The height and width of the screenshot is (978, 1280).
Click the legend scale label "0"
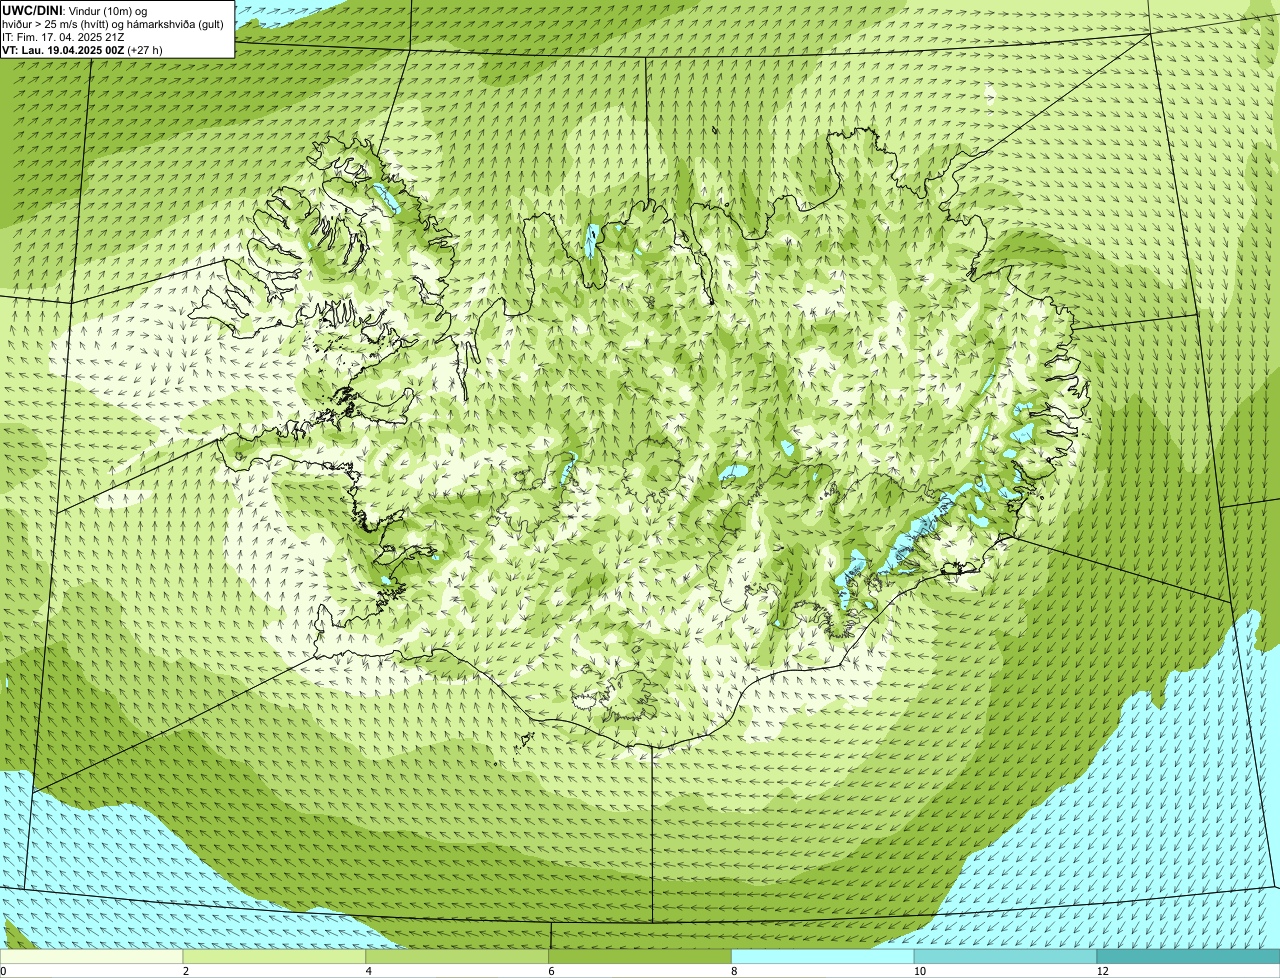pos(3,971)
